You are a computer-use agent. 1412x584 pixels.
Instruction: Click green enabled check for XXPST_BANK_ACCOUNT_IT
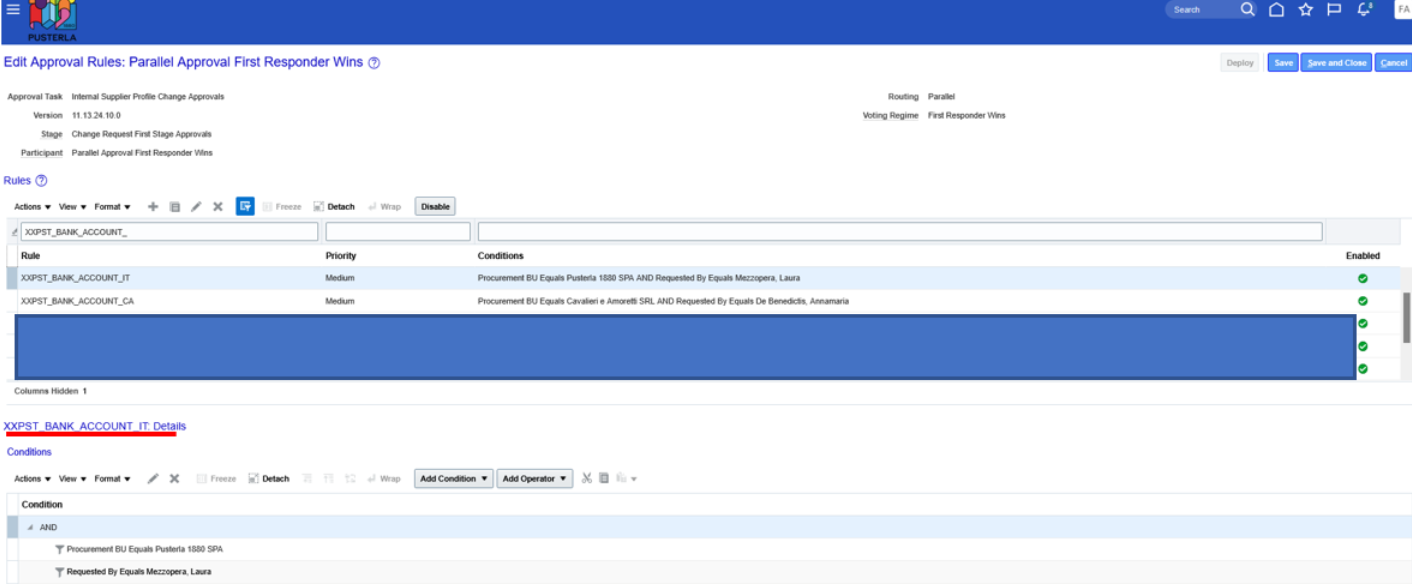[x=1362, y=278]
